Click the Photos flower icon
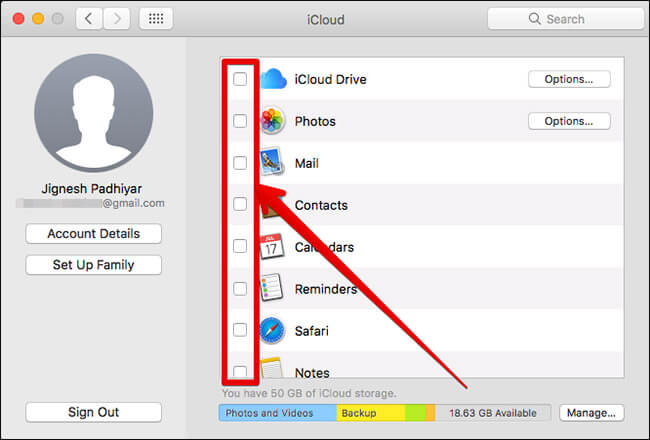This screenshot has width=650, height=440. [272, 121]
